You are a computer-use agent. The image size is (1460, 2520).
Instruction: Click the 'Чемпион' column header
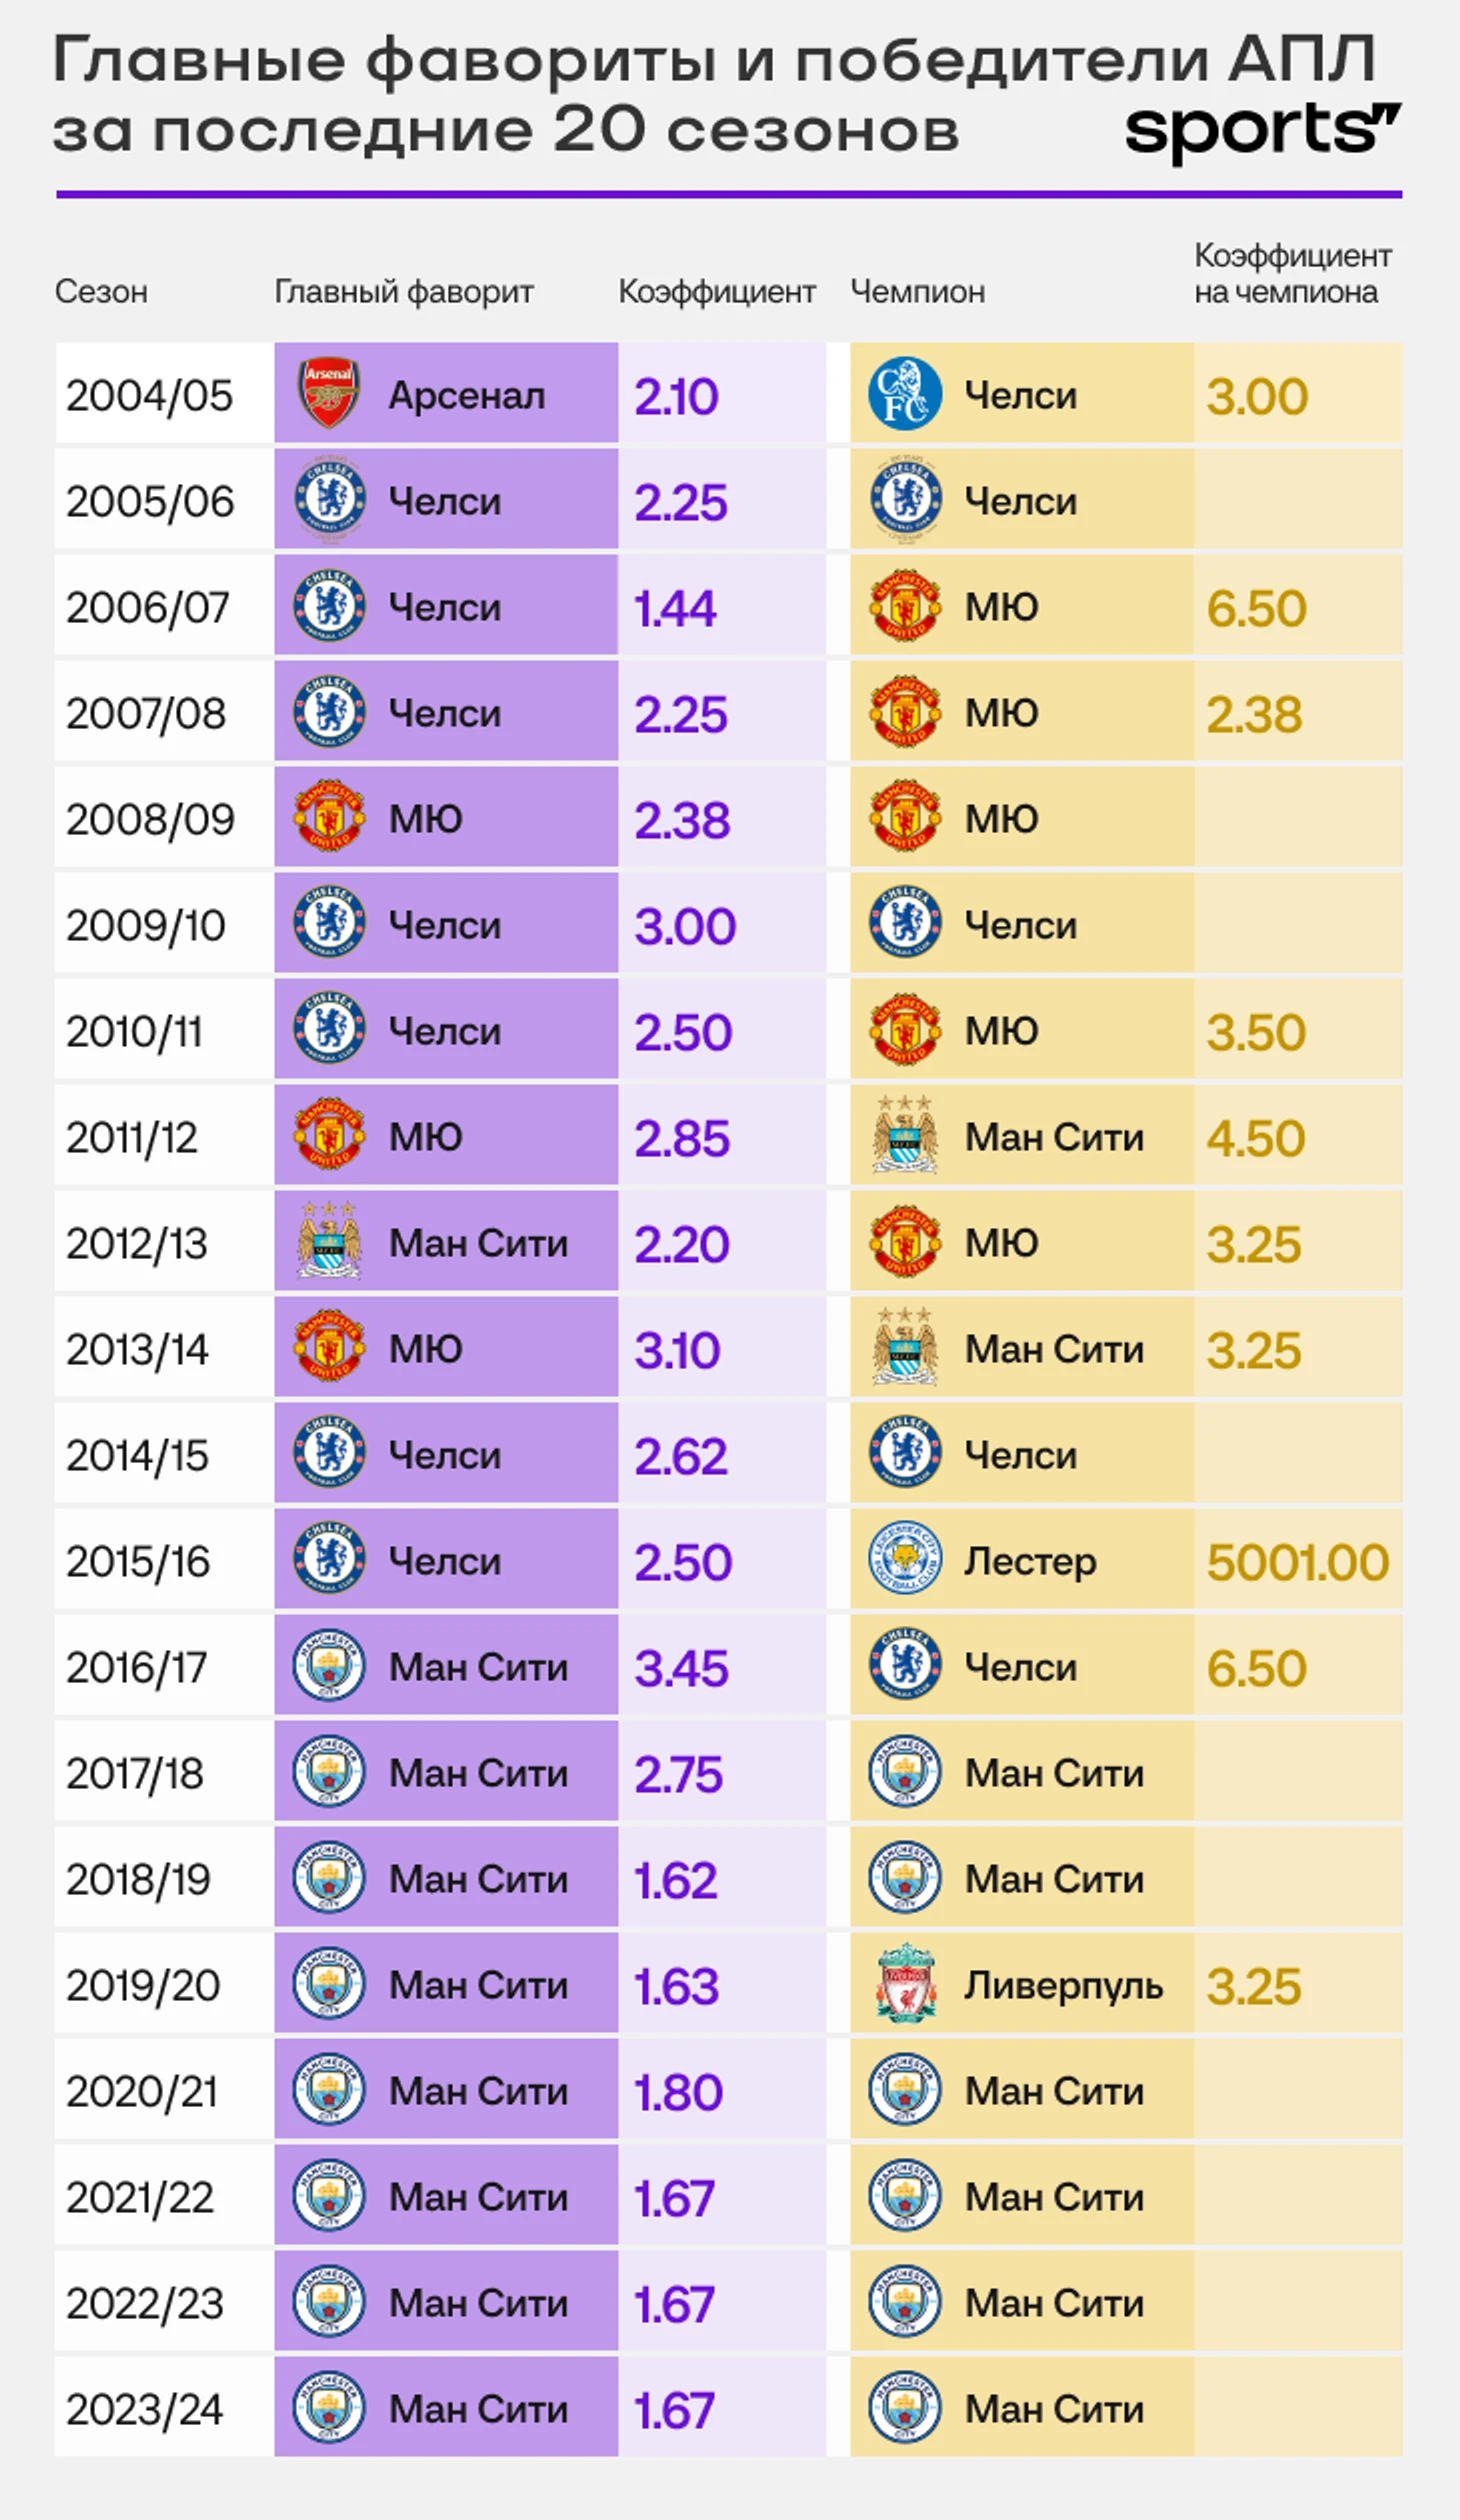click(x=917, y=291)
